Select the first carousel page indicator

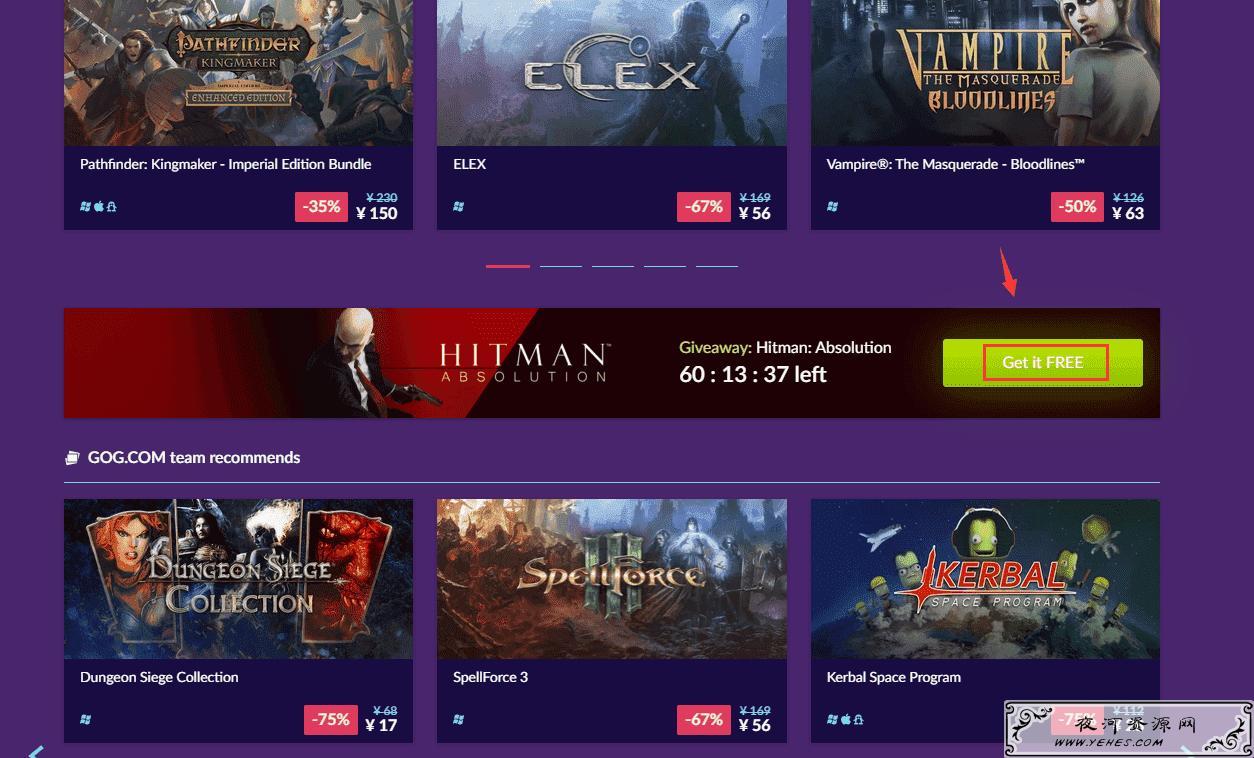click(x=508, y=266)
